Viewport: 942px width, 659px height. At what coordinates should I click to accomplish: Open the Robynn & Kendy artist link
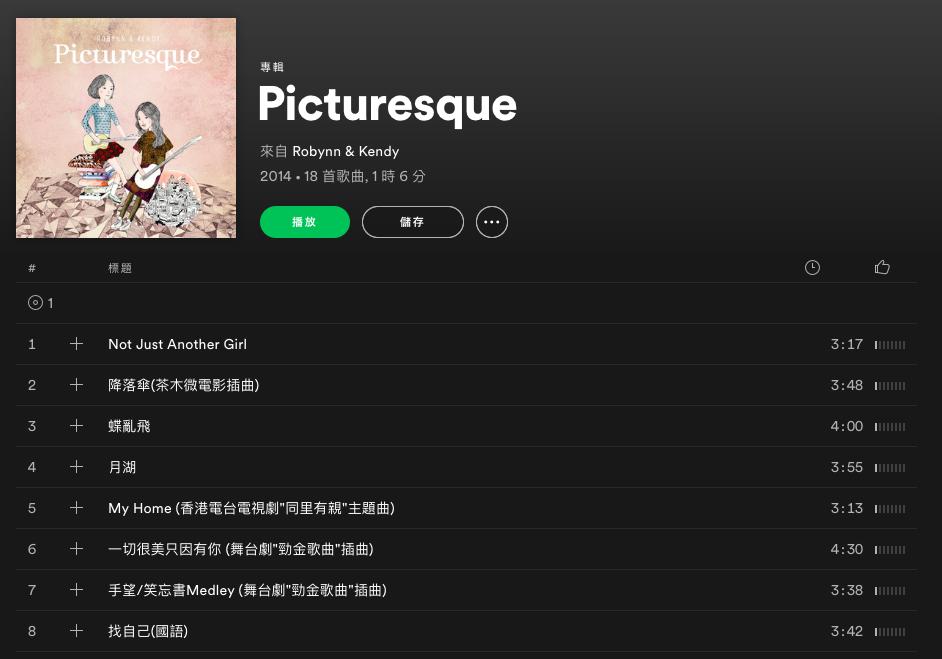[x=345, y=151]
